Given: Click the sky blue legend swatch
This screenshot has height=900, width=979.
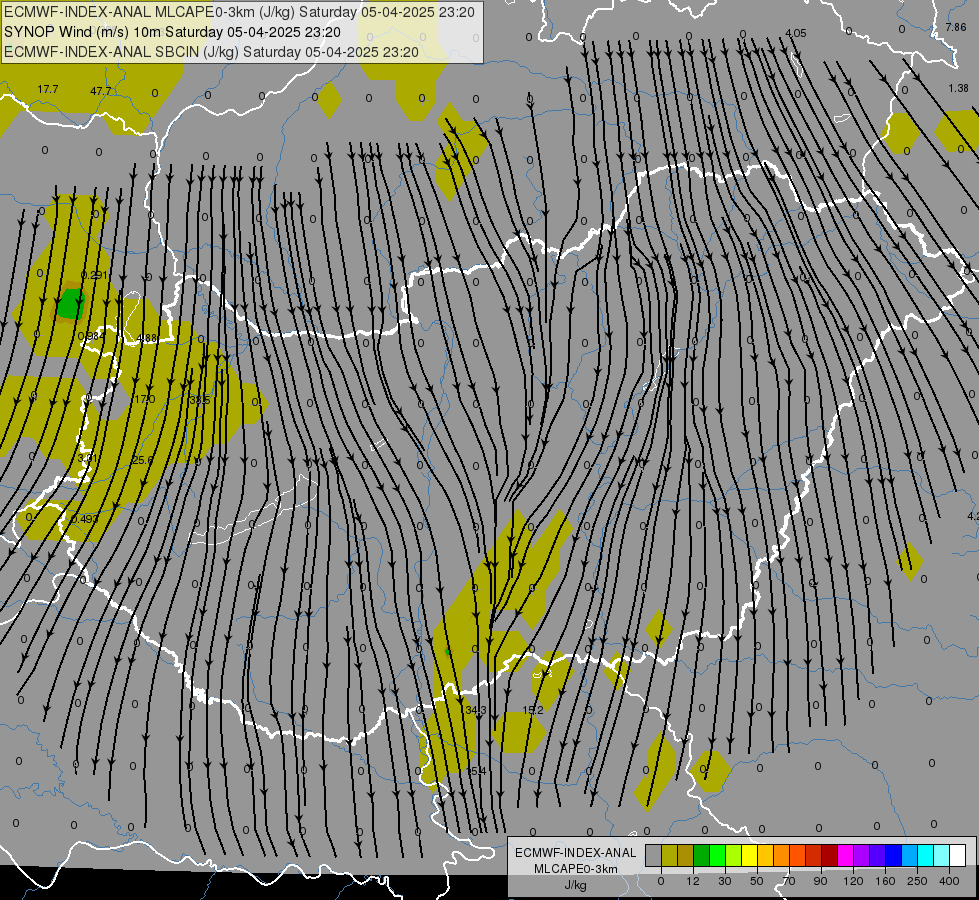Looking at the screenshot, I should 910,855.
